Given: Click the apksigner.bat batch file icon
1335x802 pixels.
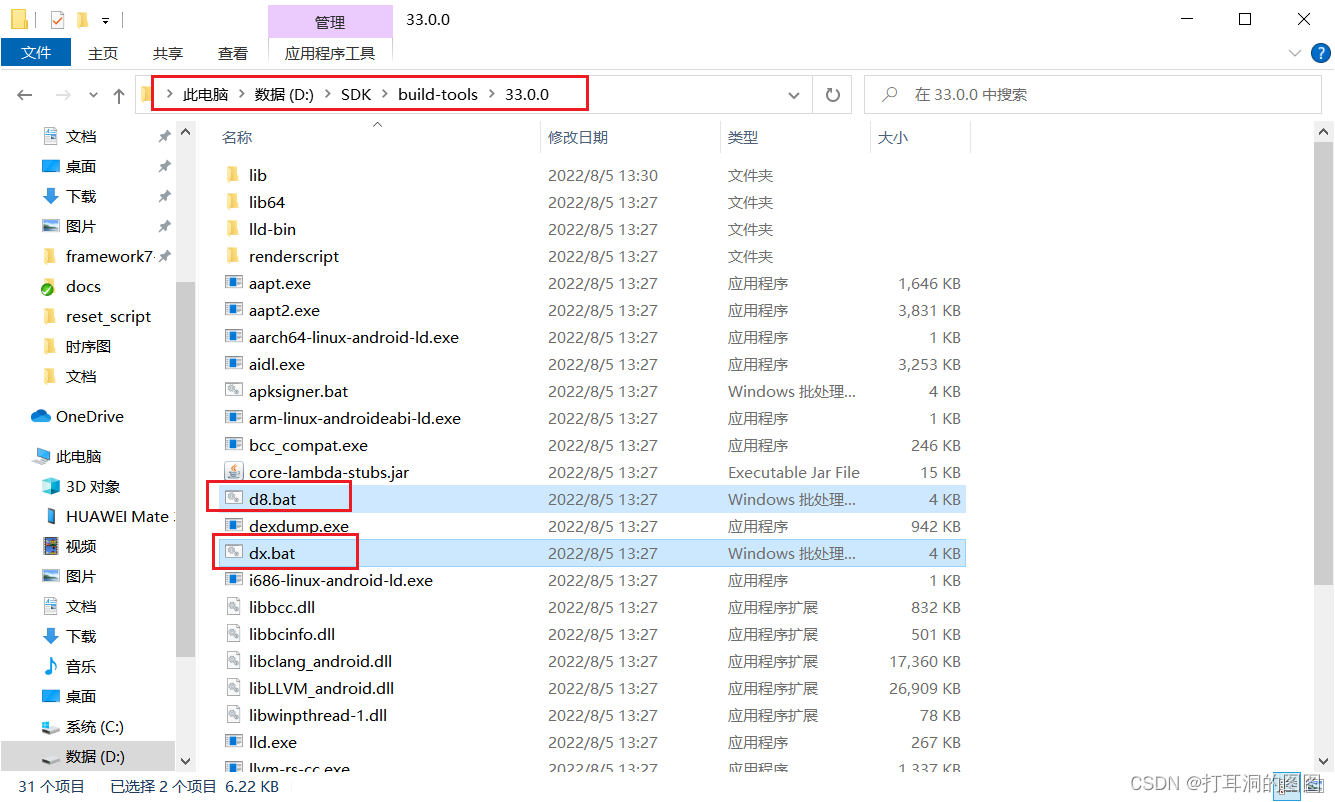Looking at the screenshot, I should click(233, 391).
